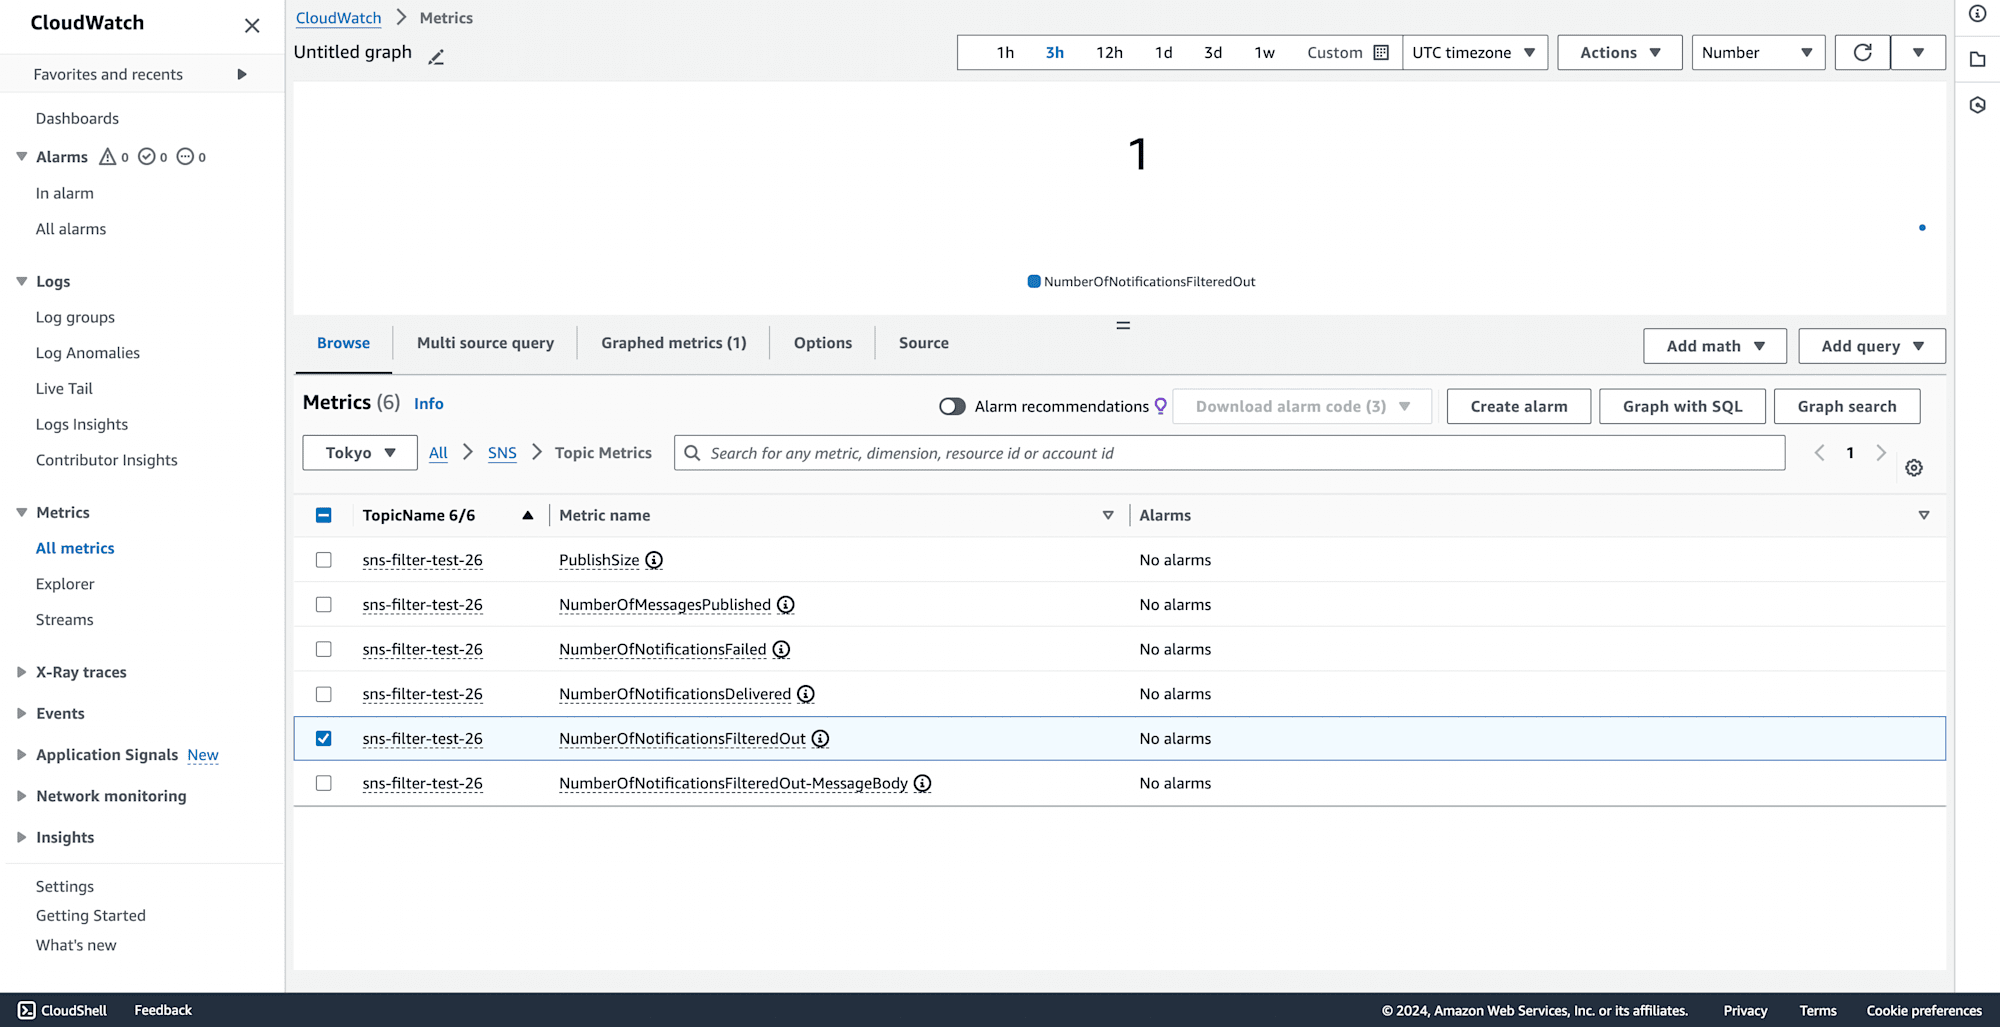
Task: Click the info icon beside PublishSize
Action: (654, 560)
